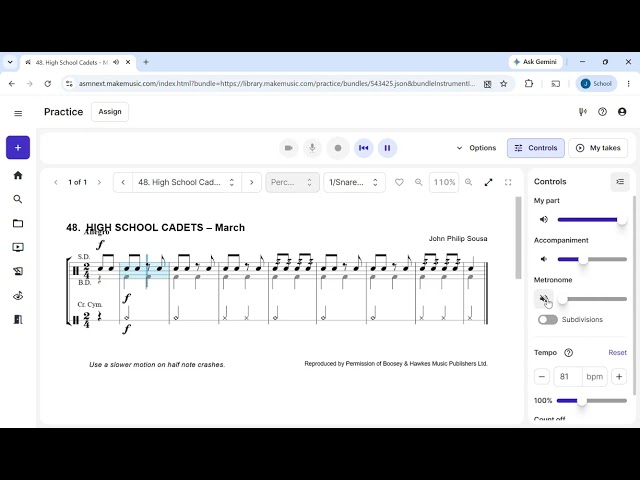Toggle the microphone button

tap(312, 148)
